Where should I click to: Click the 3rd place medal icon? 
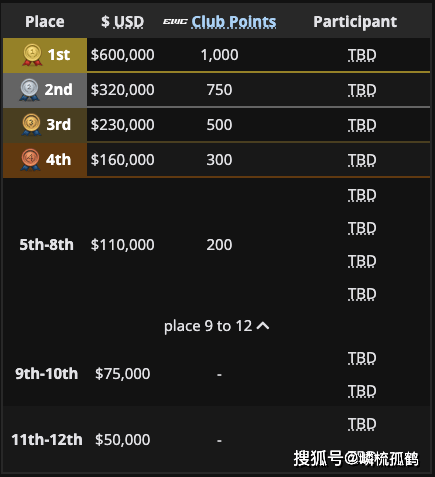point(31,125)
